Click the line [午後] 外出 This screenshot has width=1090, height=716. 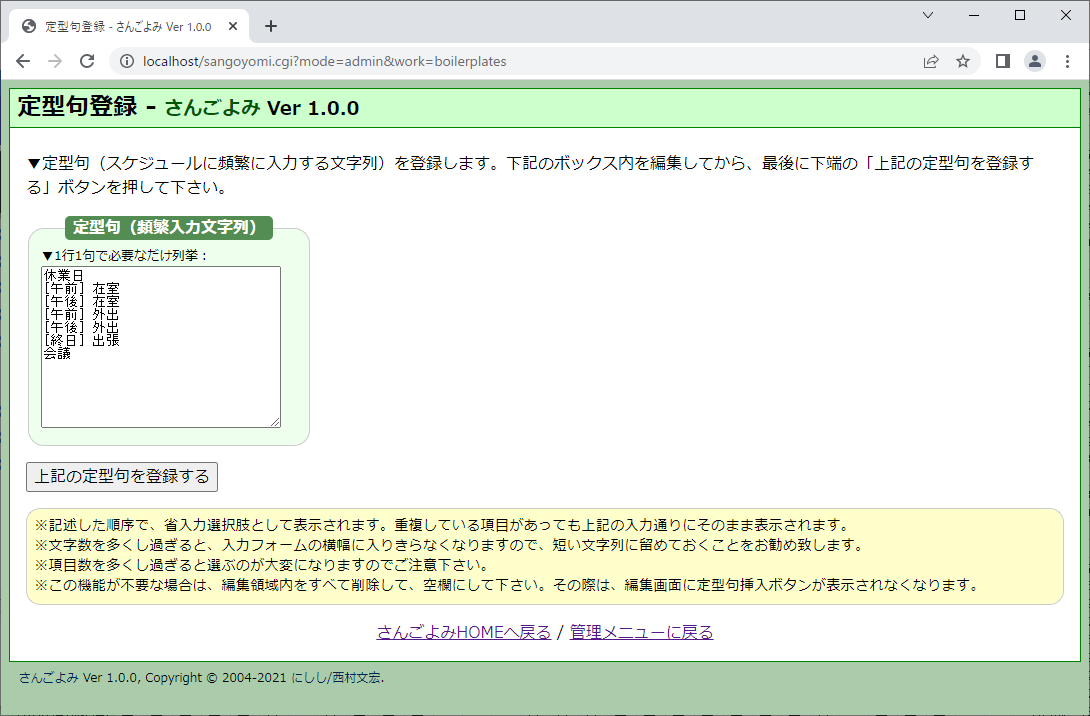coord(81,327)
